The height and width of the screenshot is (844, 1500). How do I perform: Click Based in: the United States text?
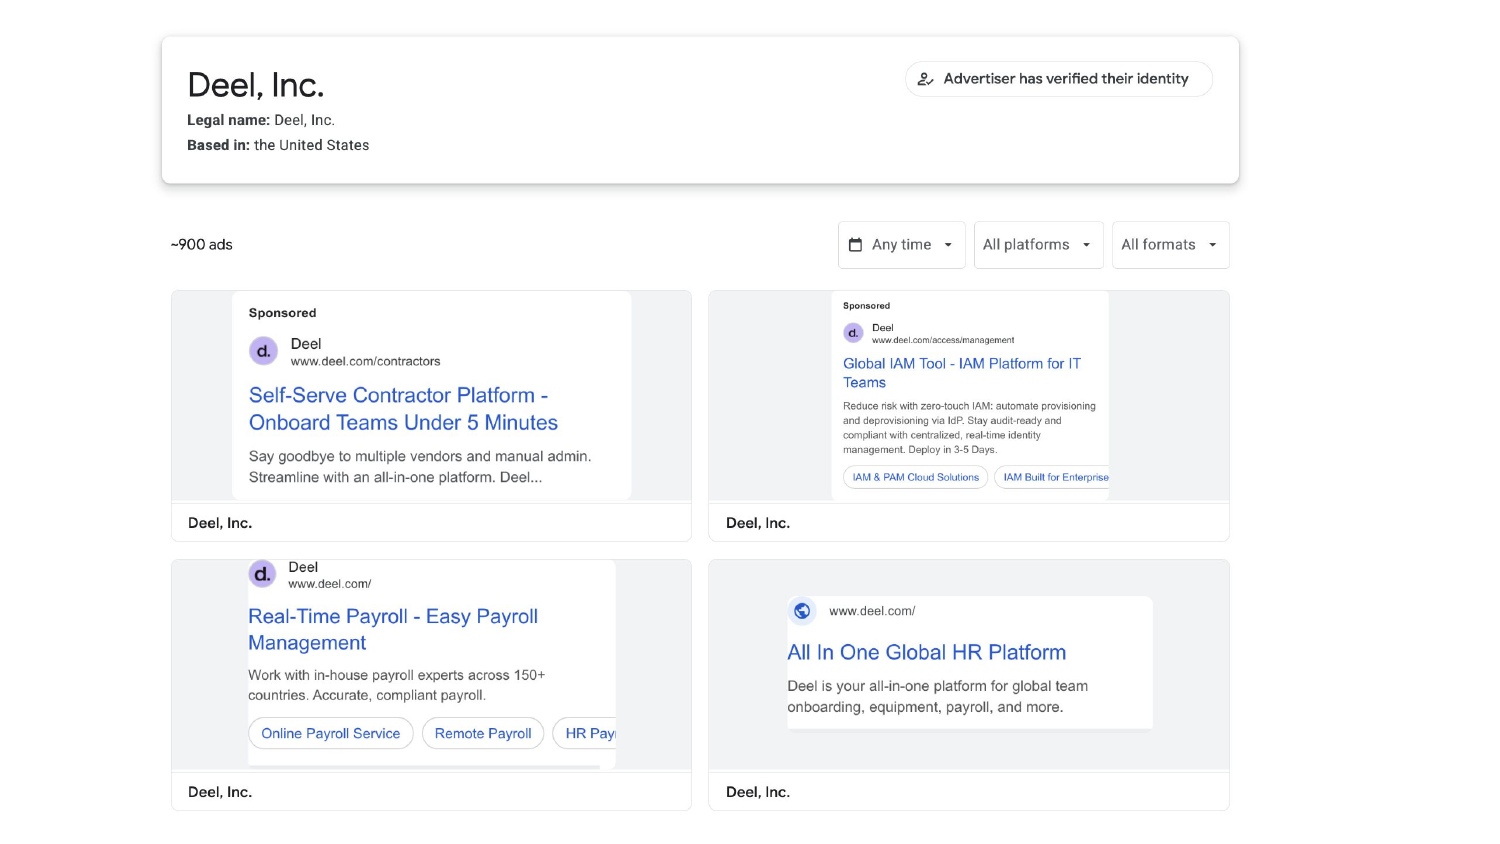pyautogui.click(x=278, y=145)
